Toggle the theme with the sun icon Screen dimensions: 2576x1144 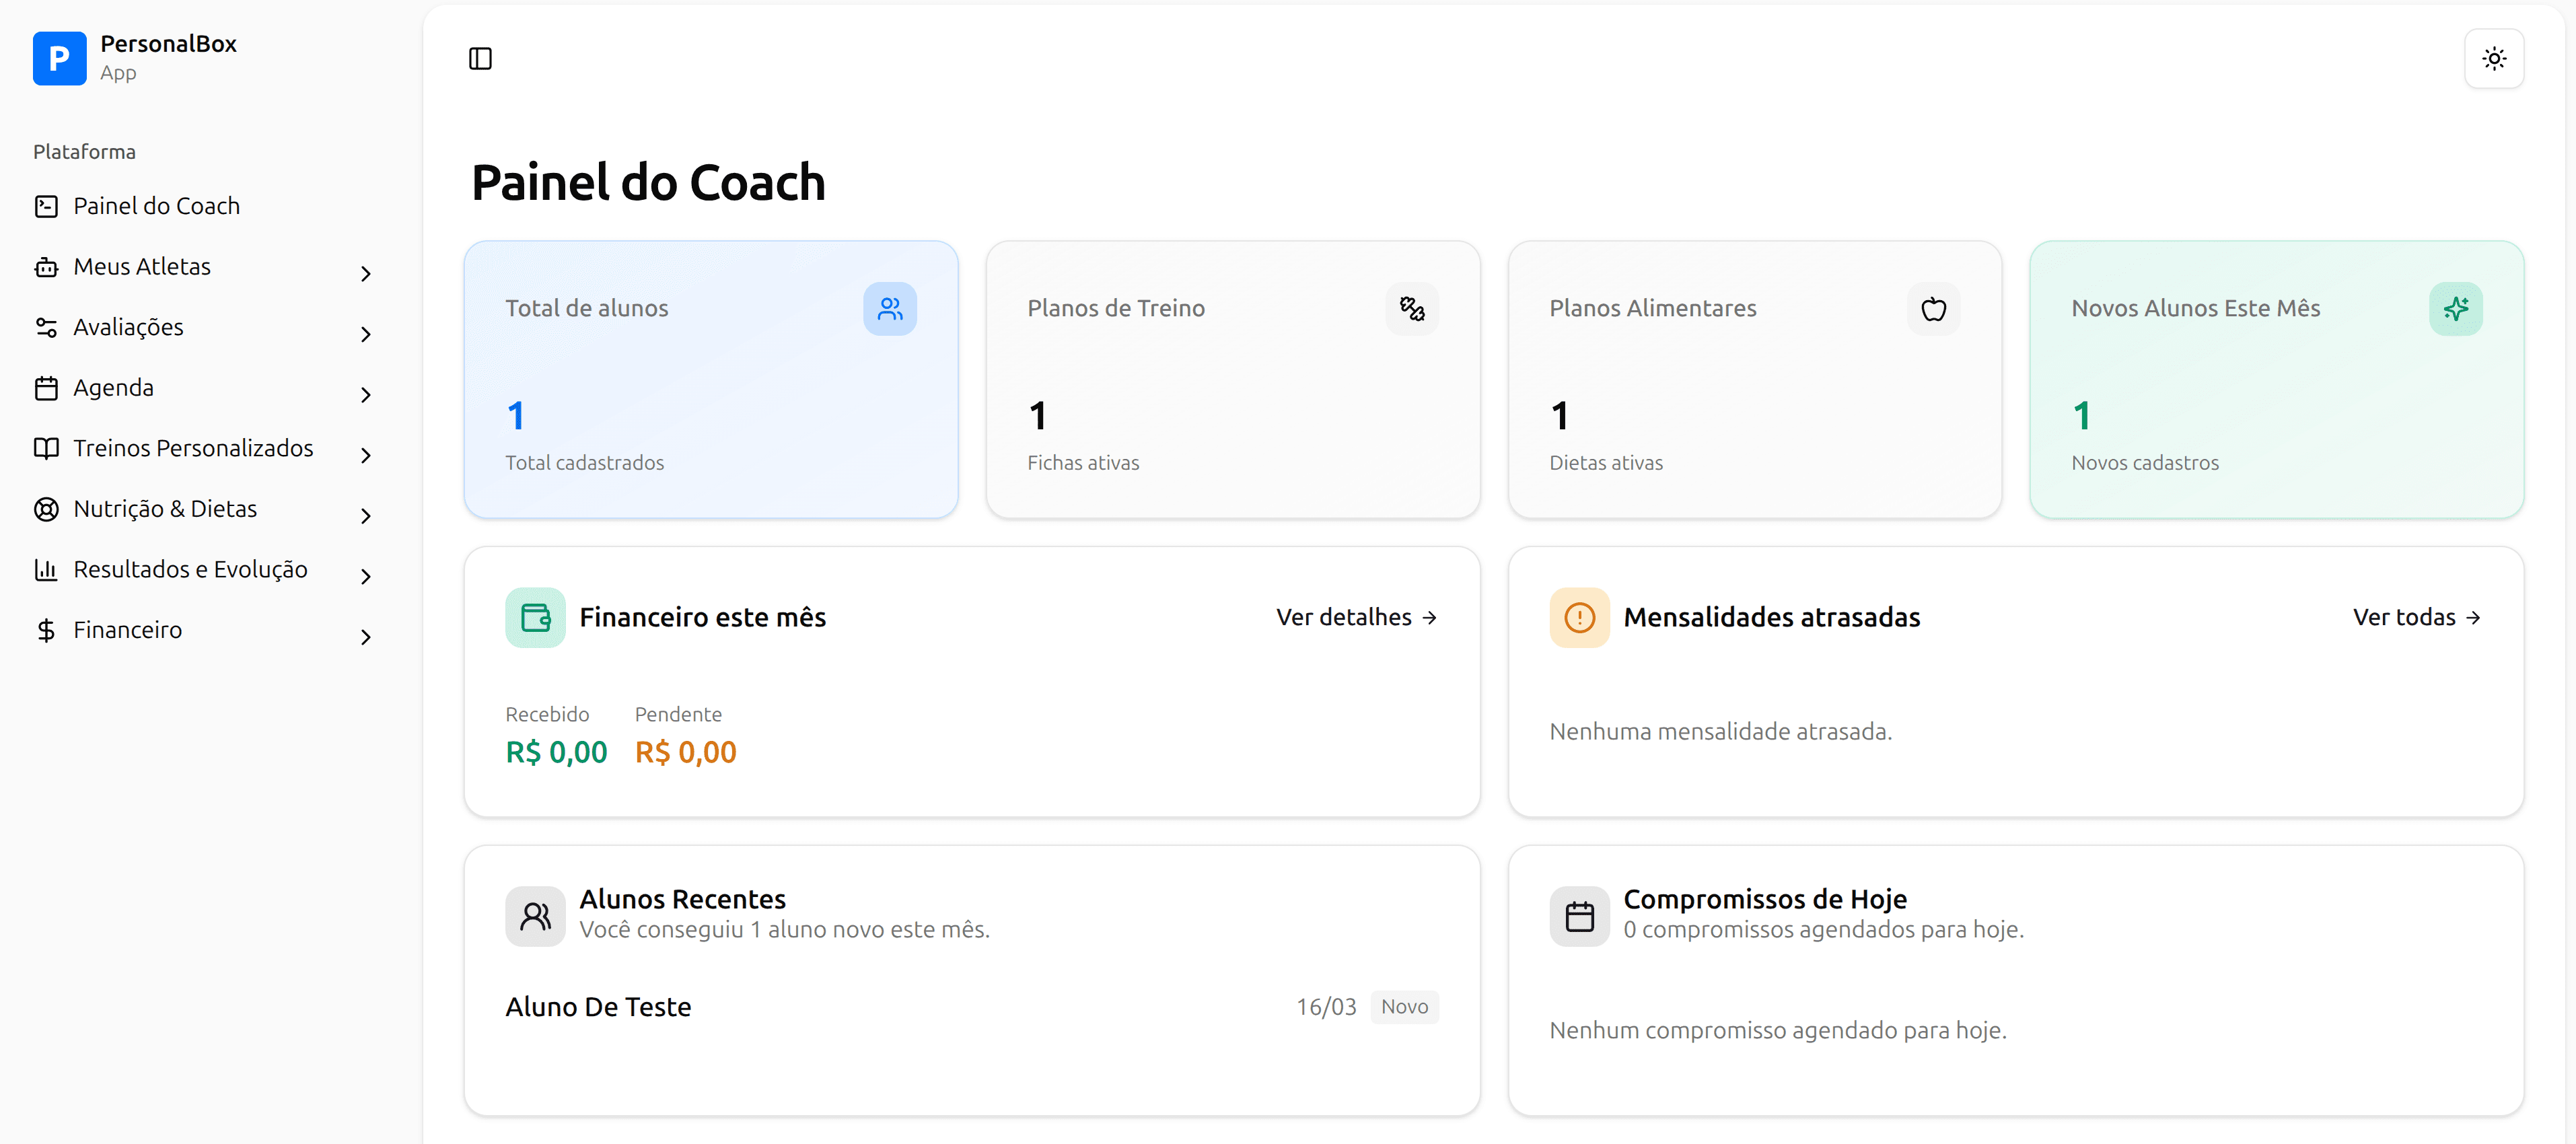pos(2494,58)
